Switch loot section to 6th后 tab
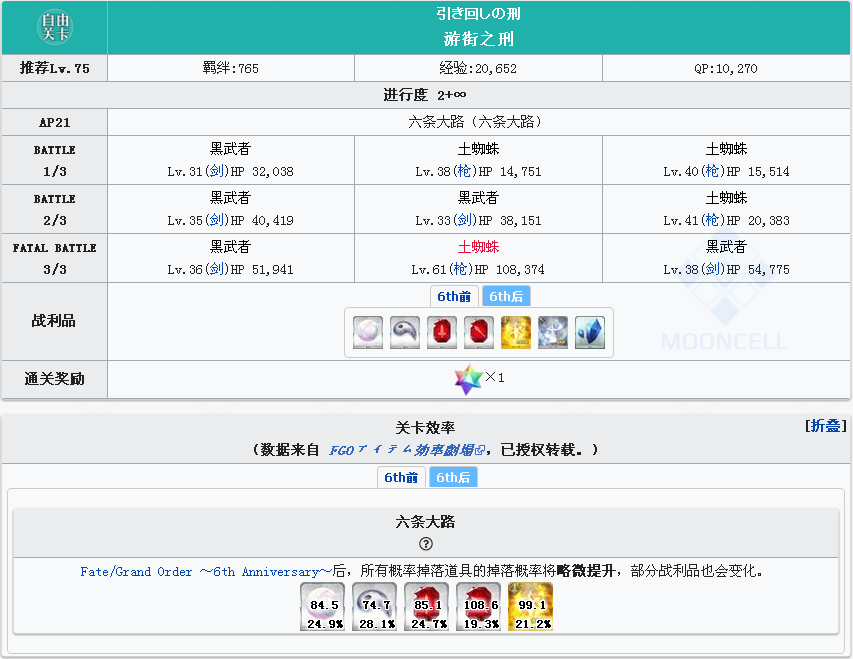 pyautogui.click(x=506, y=296)
